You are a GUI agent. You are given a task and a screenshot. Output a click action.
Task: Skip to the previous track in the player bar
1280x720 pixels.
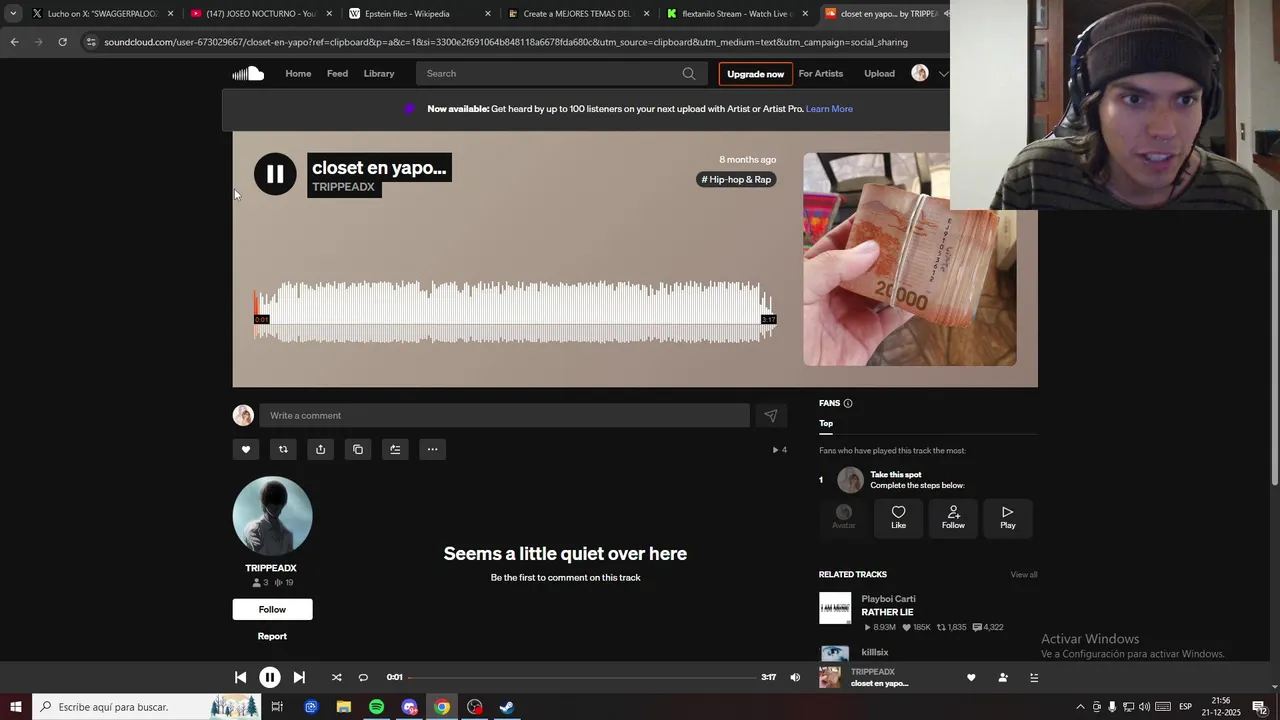(240, 677)
